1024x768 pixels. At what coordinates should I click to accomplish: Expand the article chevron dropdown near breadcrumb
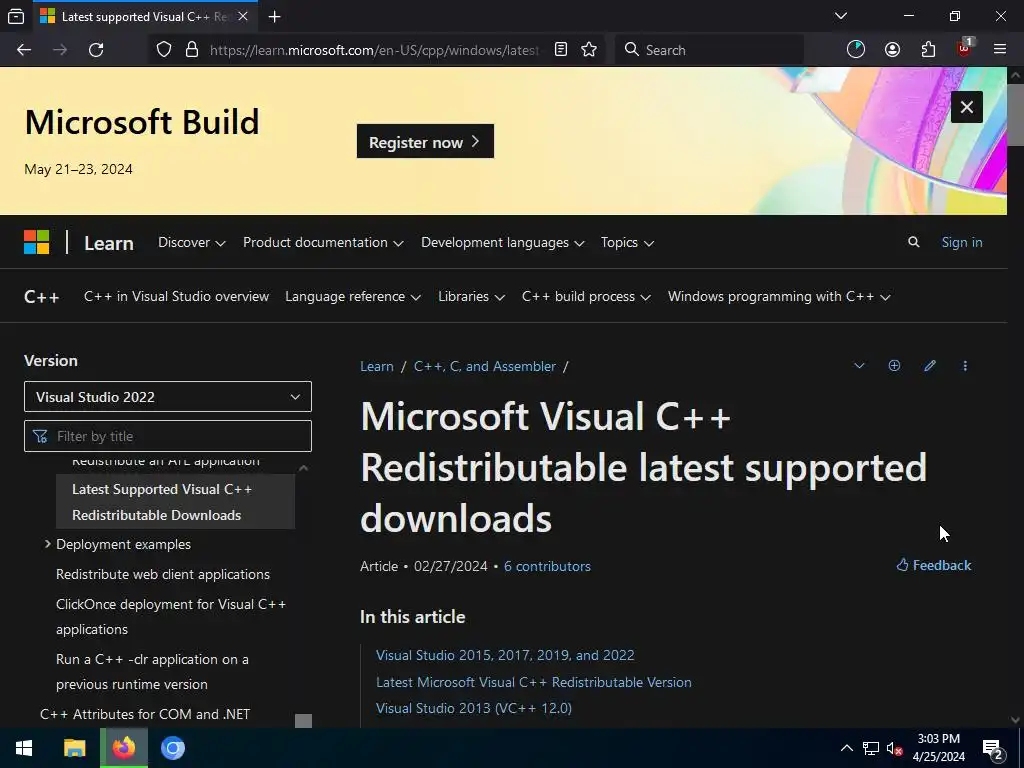859,366
